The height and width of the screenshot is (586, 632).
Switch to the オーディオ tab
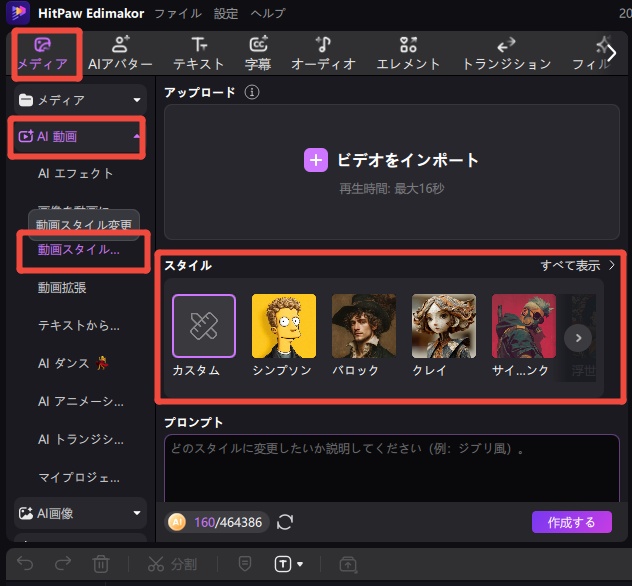tap(323, 54)
